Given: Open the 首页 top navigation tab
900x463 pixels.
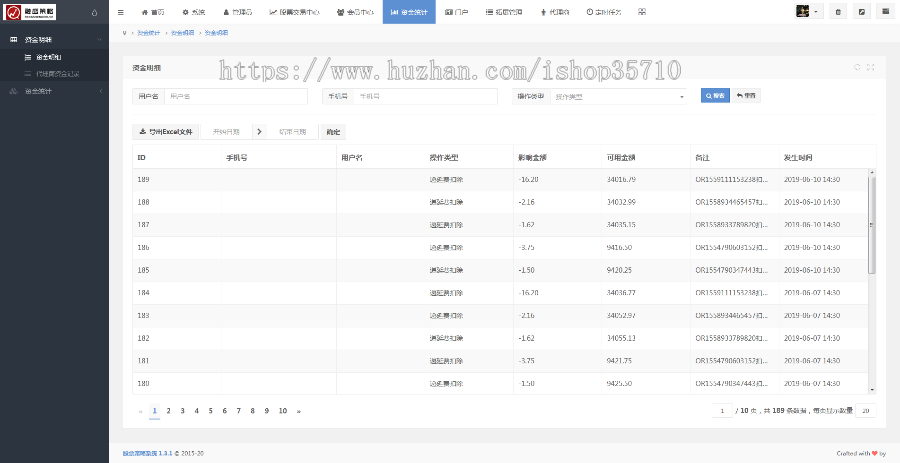Looking at the screenshot, I should [x=153, y=12].
